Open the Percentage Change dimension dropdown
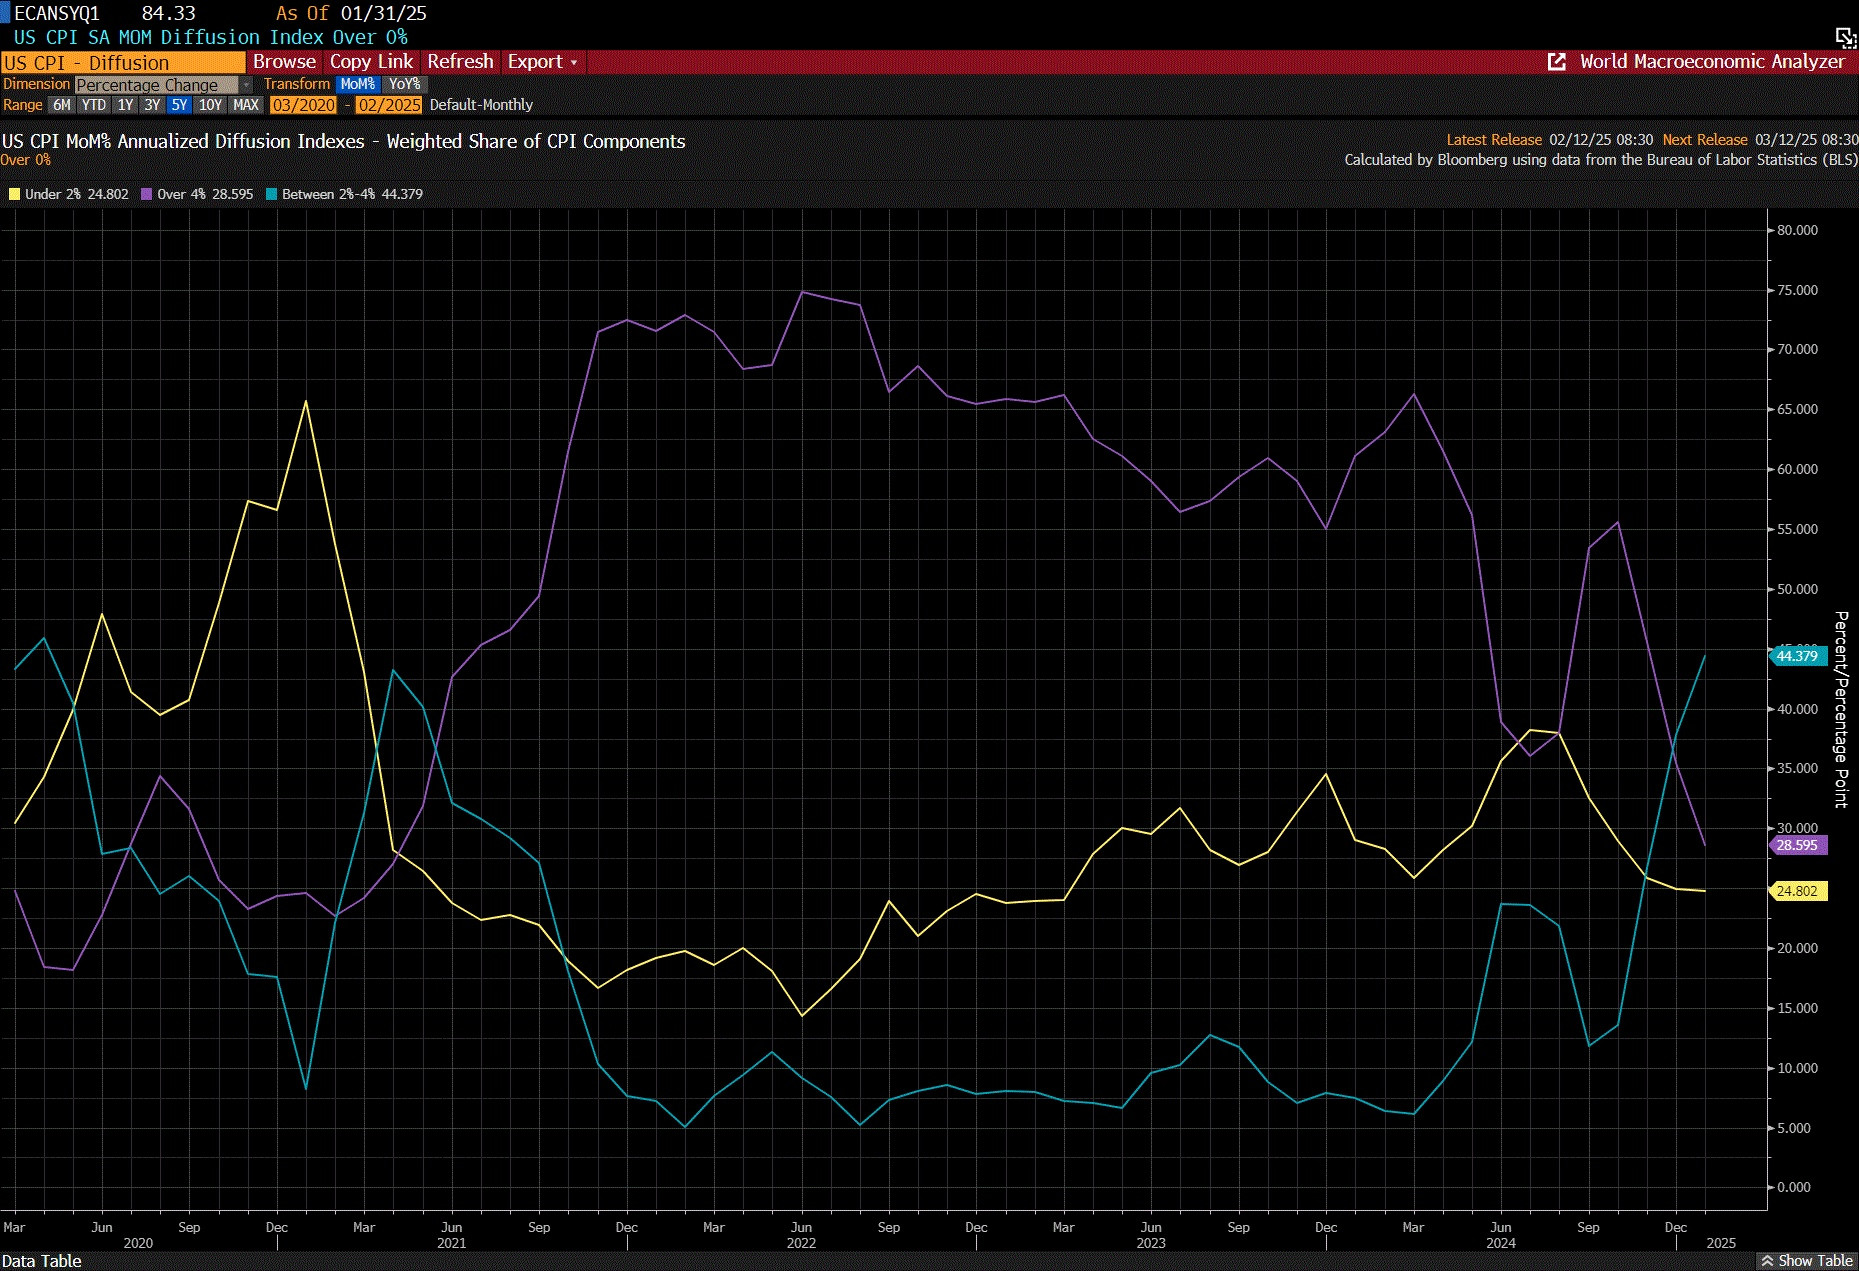Viewport: 1859px width, 1271px height. click(165, 85)
